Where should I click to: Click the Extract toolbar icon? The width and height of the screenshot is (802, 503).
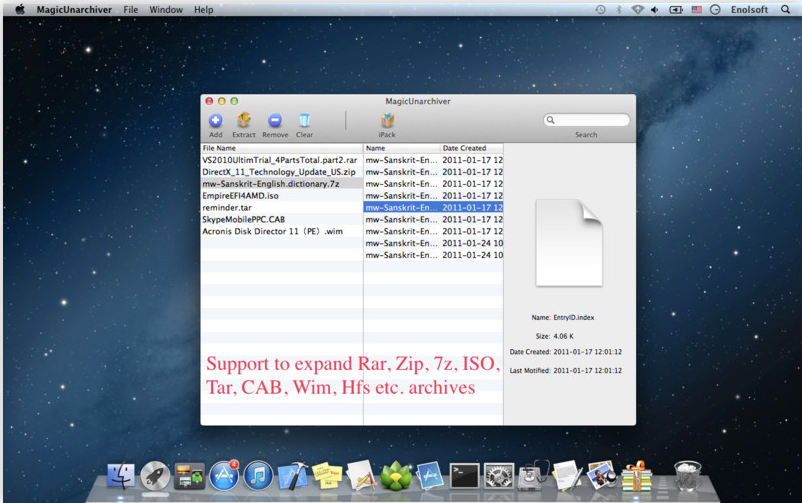coord(244,121)
